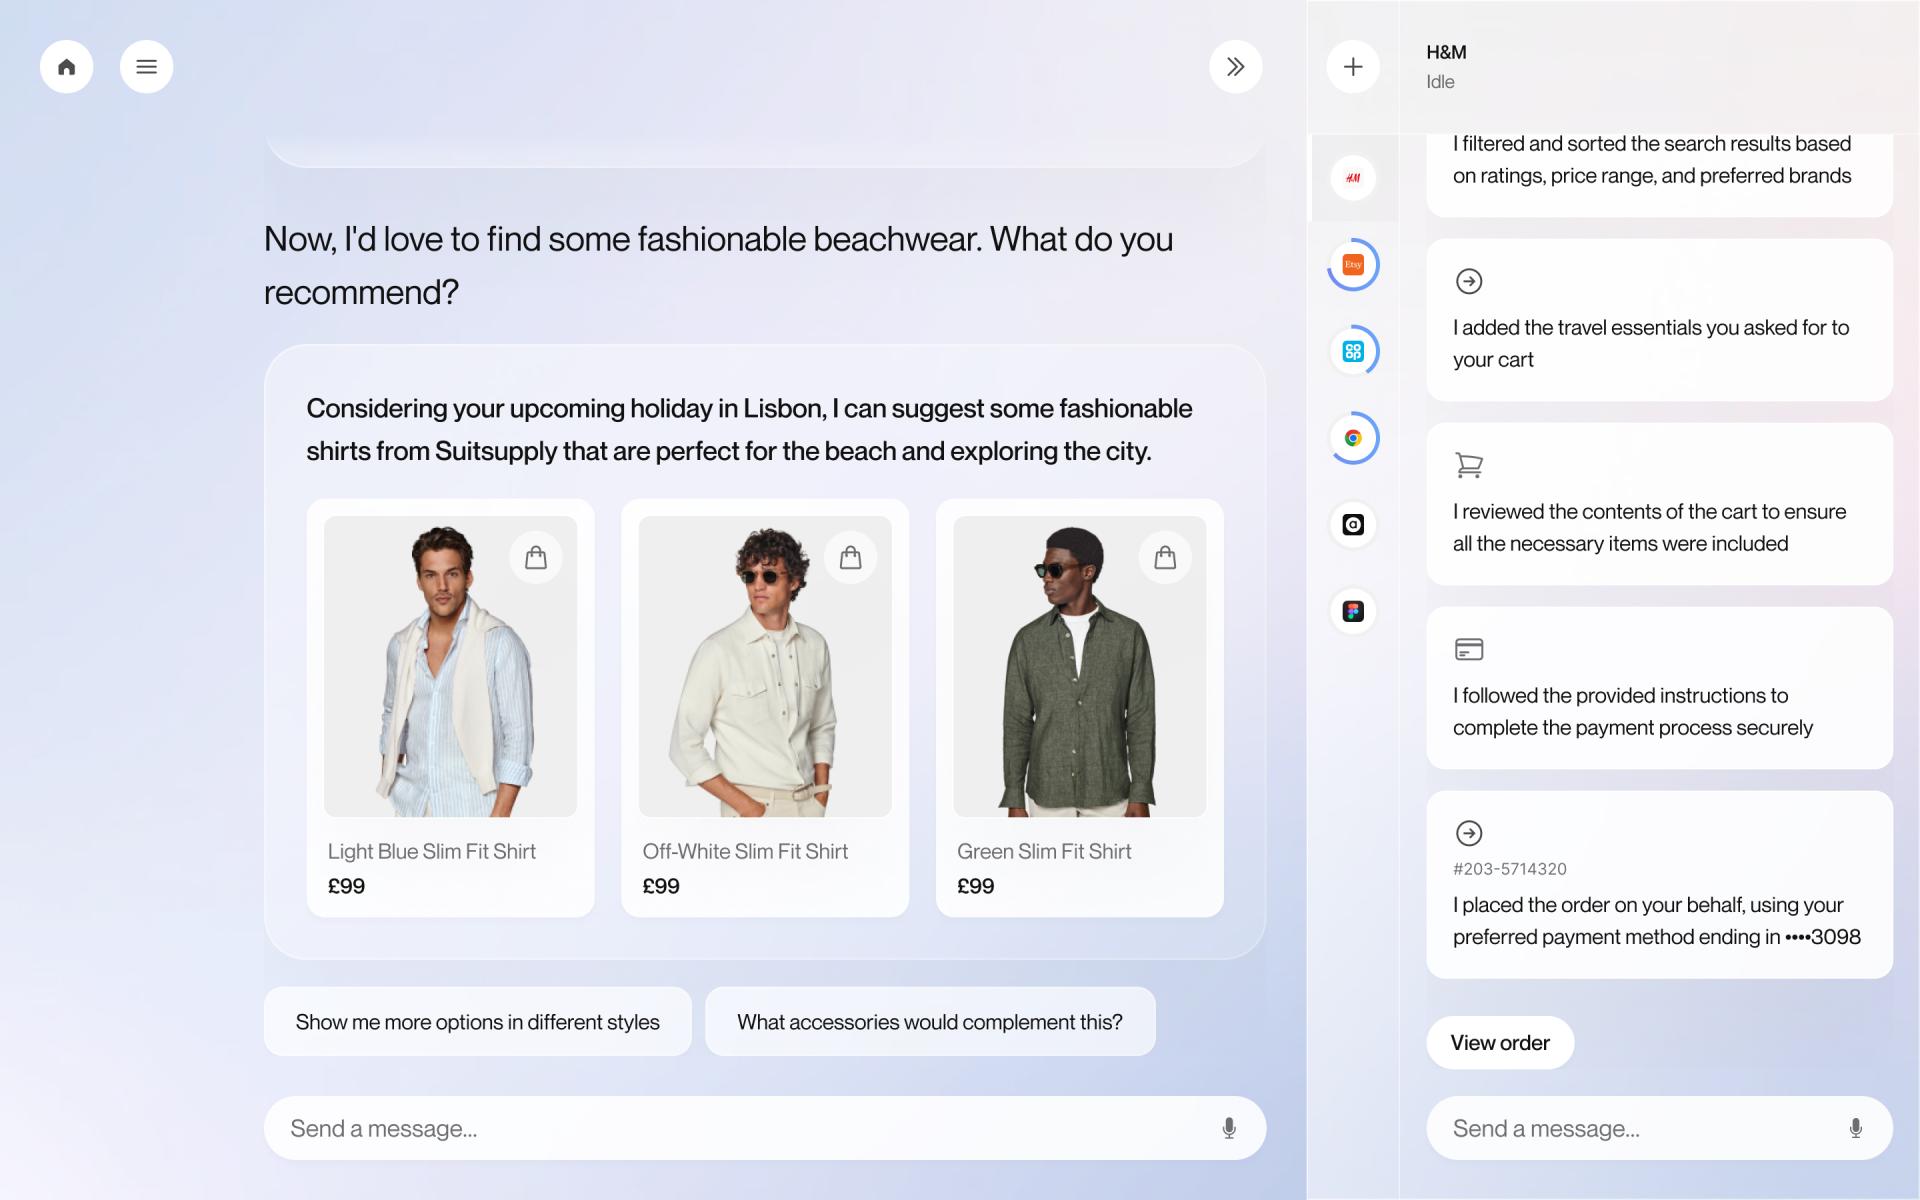Click the 'Off-White Slim Fit Shirt' title
This screenshot has height=1200, width=1920.
point(745,851)
